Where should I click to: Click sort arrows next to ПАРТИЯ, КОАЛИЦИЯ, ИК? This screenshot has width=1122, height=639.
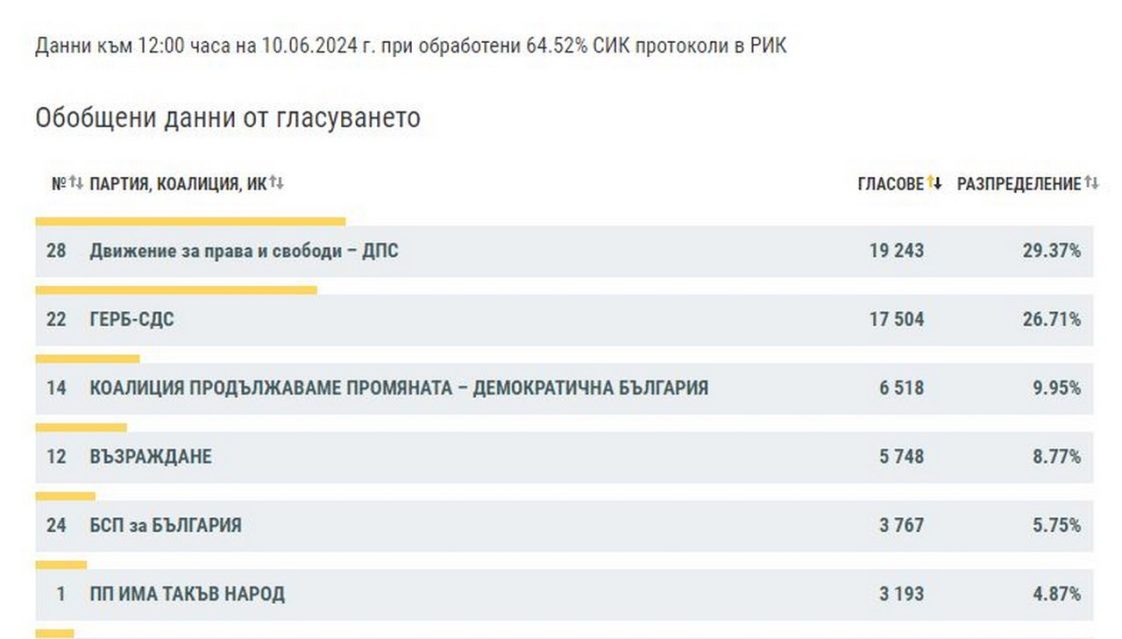(x=277, y=184)
